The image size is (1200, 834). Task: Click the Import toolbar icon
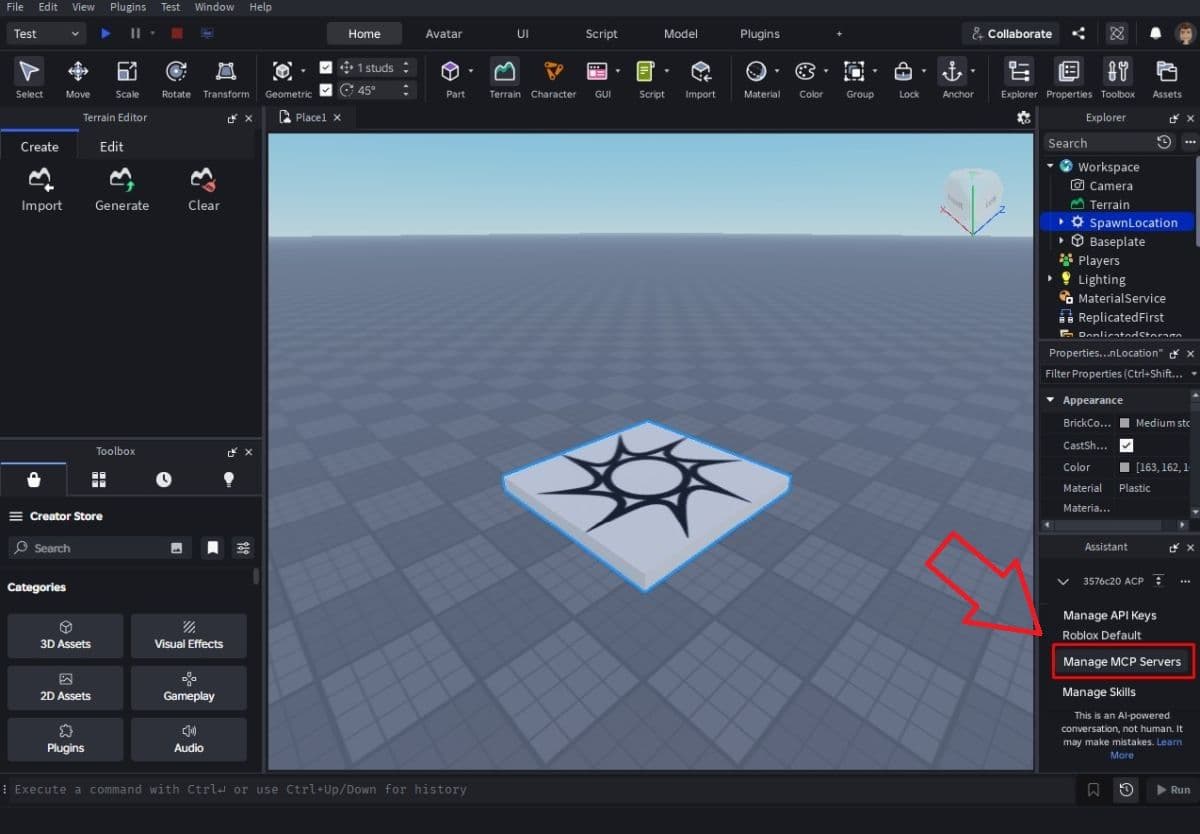(700, 79)
